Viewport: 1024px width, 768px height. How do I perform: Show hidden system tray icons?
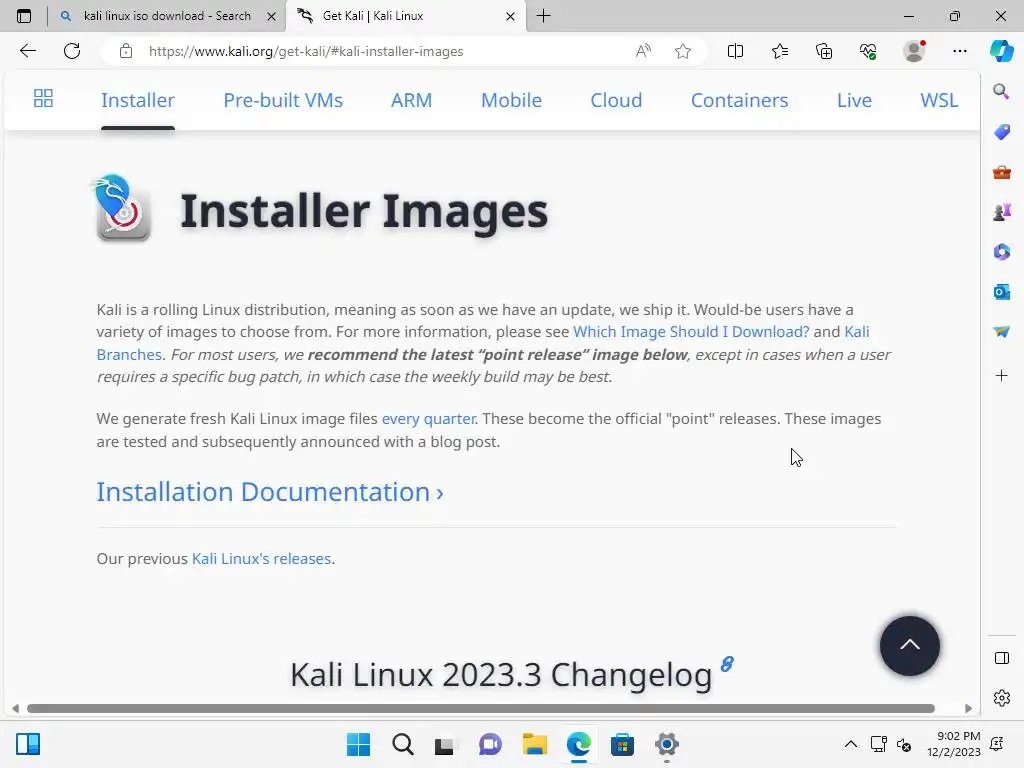850,744
